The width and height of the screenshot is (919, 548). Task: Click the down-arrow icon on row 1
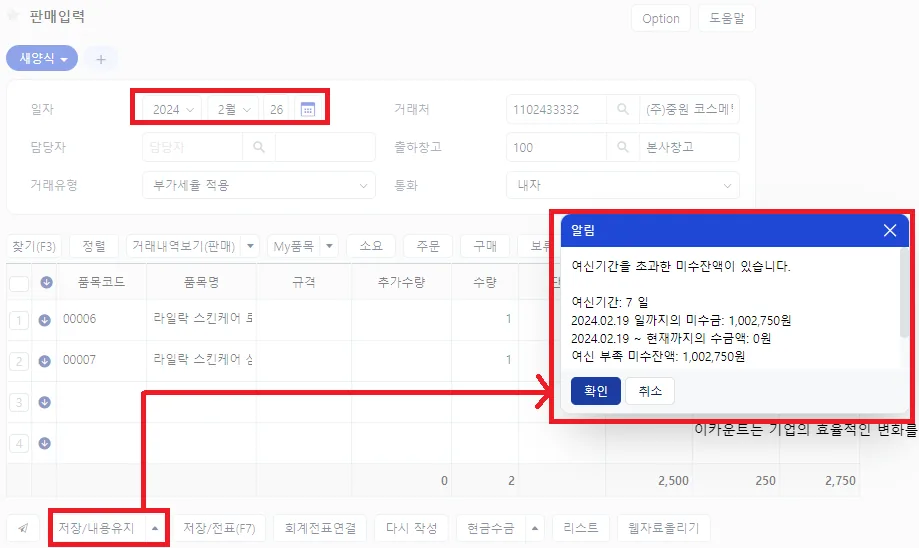[45, 320]
